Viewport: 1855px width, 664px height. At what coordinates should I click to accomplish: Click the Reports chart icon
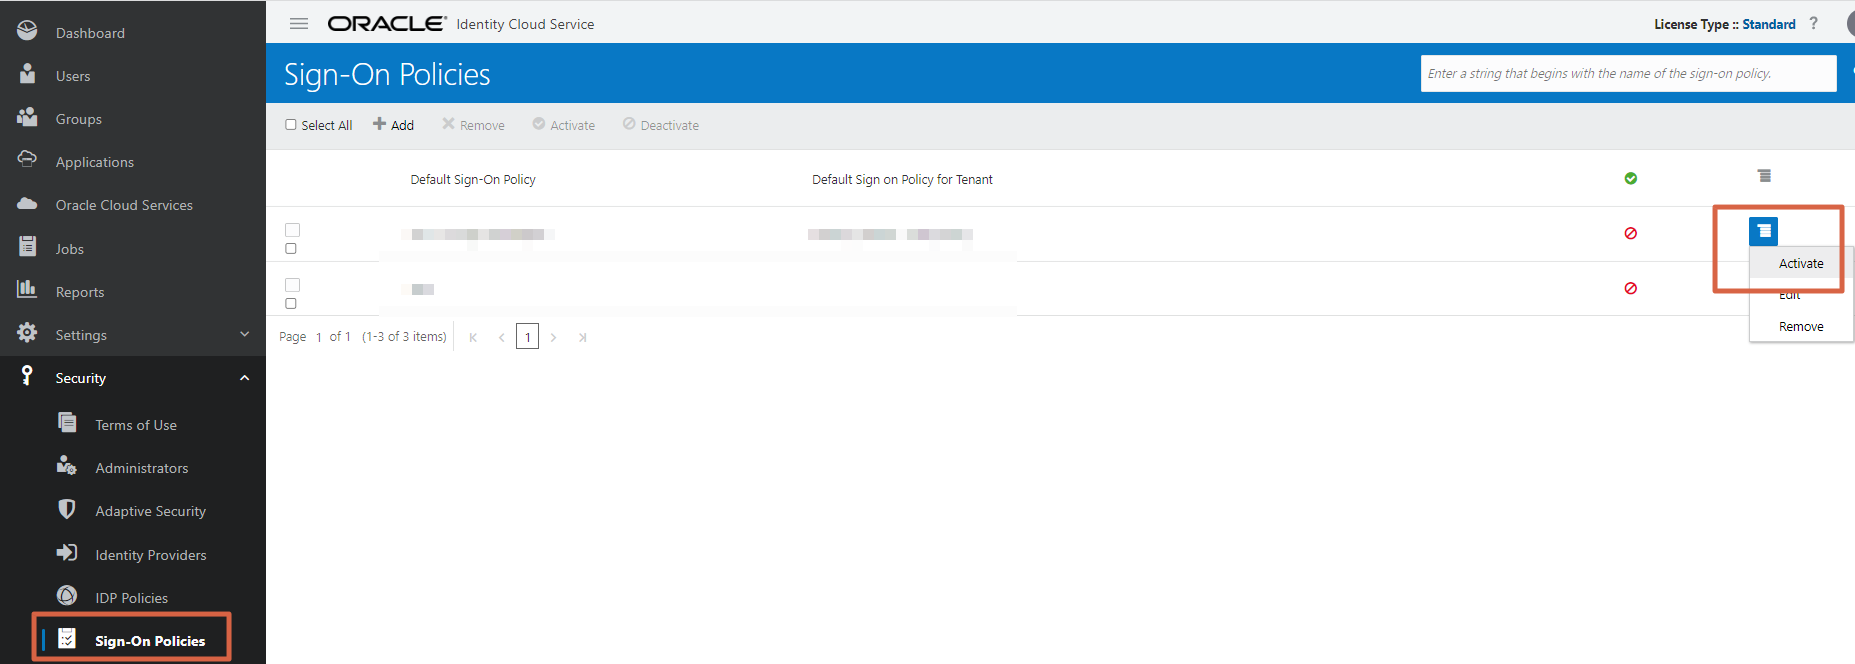(28, 290)
